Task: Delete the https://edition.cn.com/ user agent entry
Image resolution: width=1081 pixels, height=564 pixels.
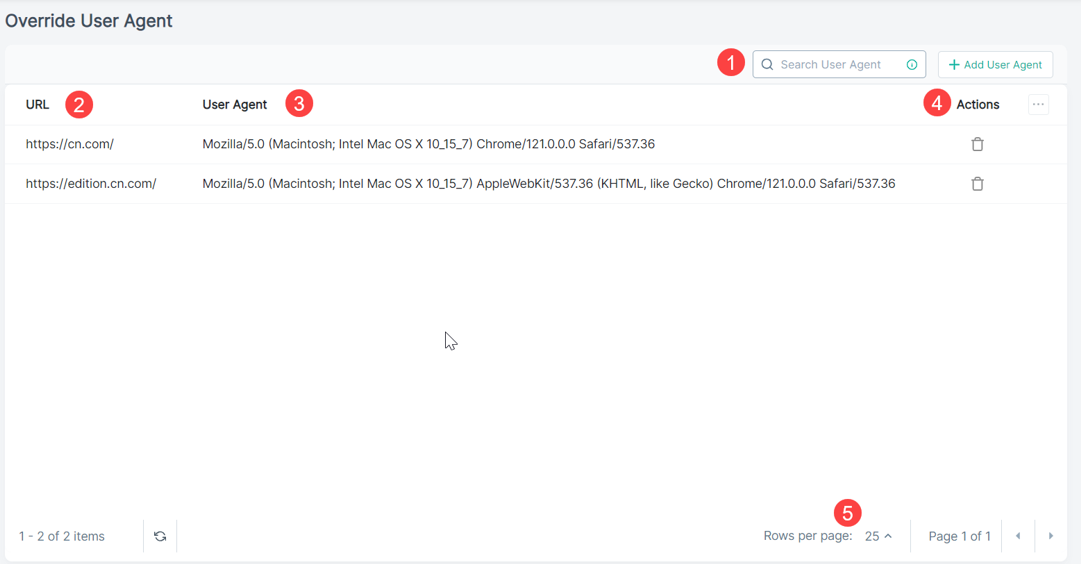Action: click(x=977, y=184)
